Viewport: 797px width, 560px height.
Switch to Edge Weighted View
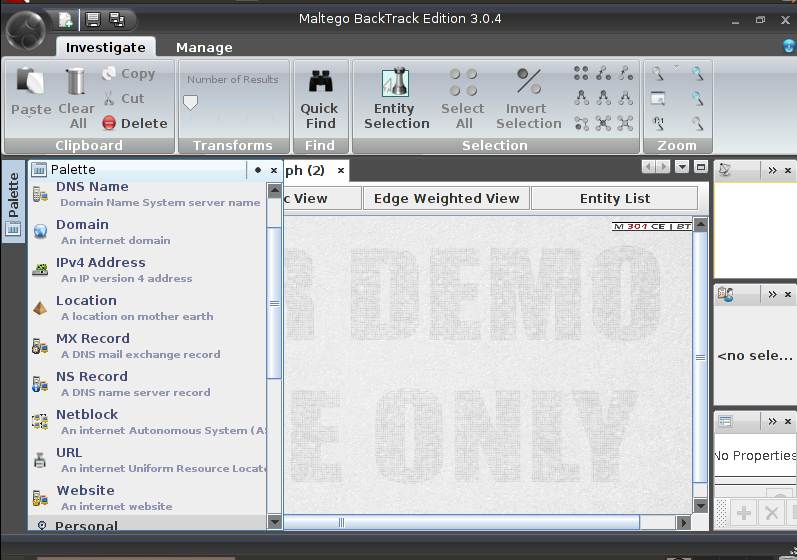pos(446,198)
